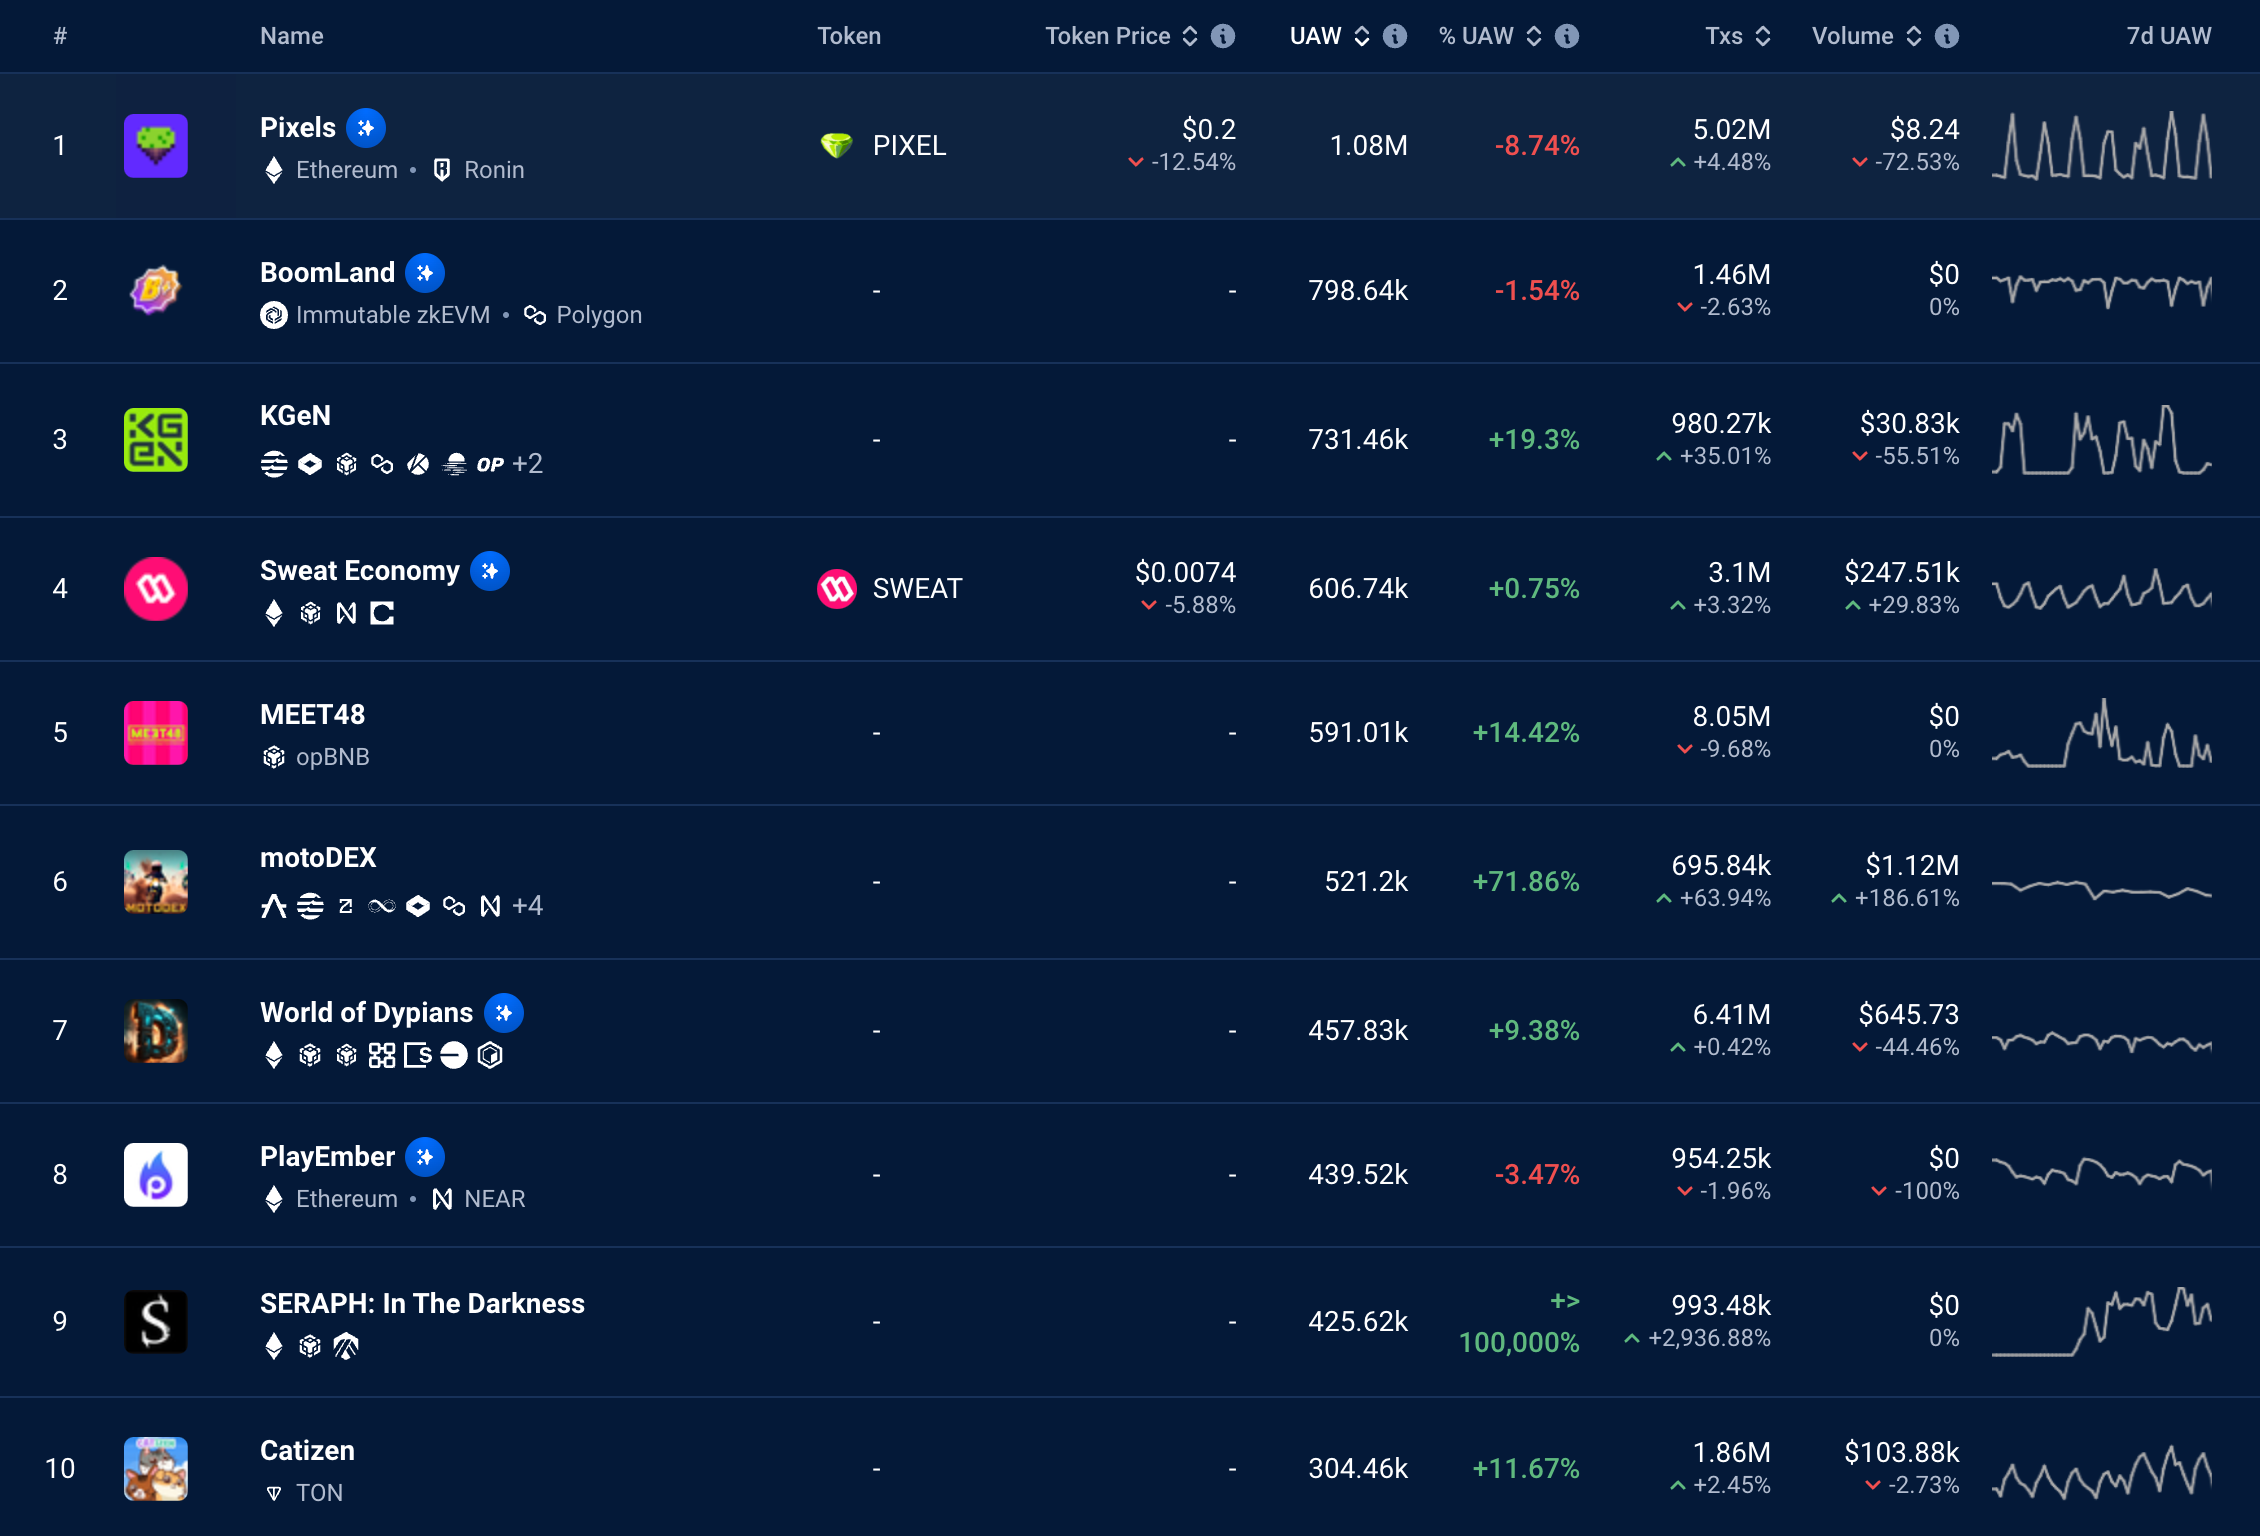Click the MEET48 7d UAW sparkline chart
The width and height of the screenshot is (2260, 1536).
[x=2101, y=734]
